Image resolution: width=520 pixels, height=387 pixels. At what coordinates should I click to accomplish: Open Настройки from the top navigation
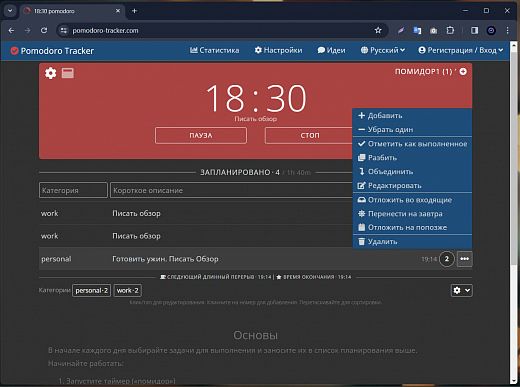(x=278, y=50)
